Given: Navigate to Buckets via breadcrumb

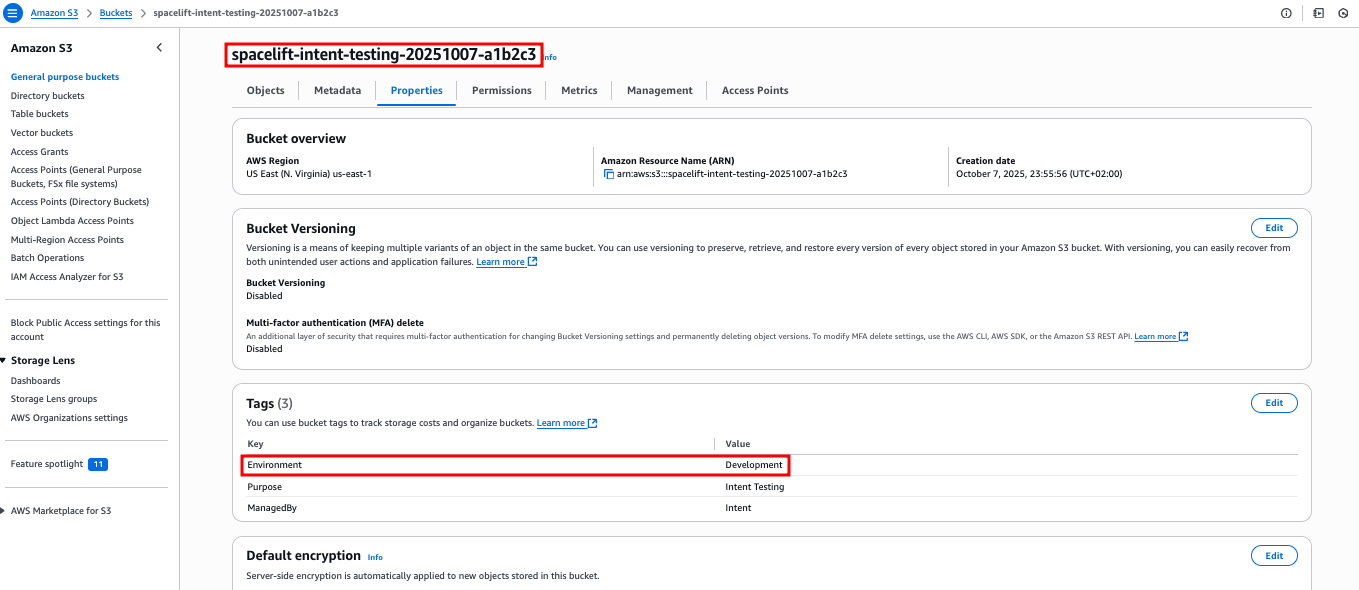Looking at the screenshot, I should point(115,13).
